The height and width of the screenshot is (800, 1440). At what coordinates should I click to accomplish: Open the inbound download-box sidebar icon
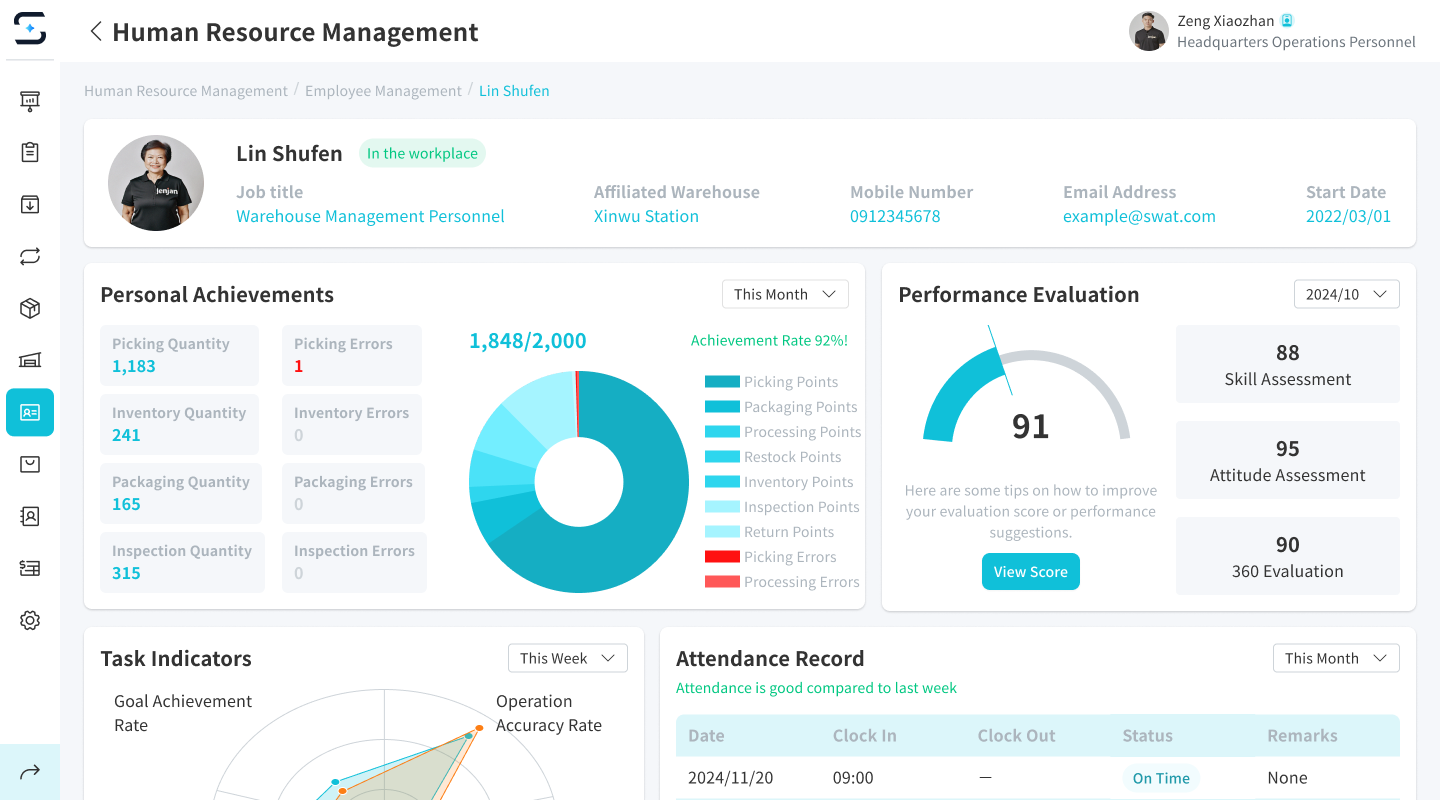pos(30,204)
